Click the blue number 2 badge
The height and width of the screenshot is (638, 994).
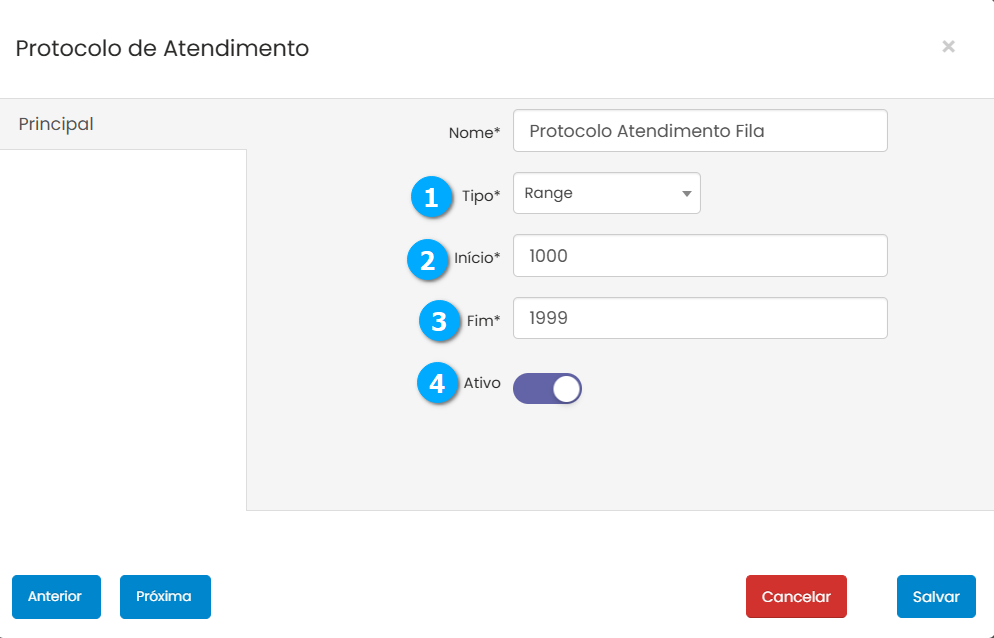pos(427,260)
